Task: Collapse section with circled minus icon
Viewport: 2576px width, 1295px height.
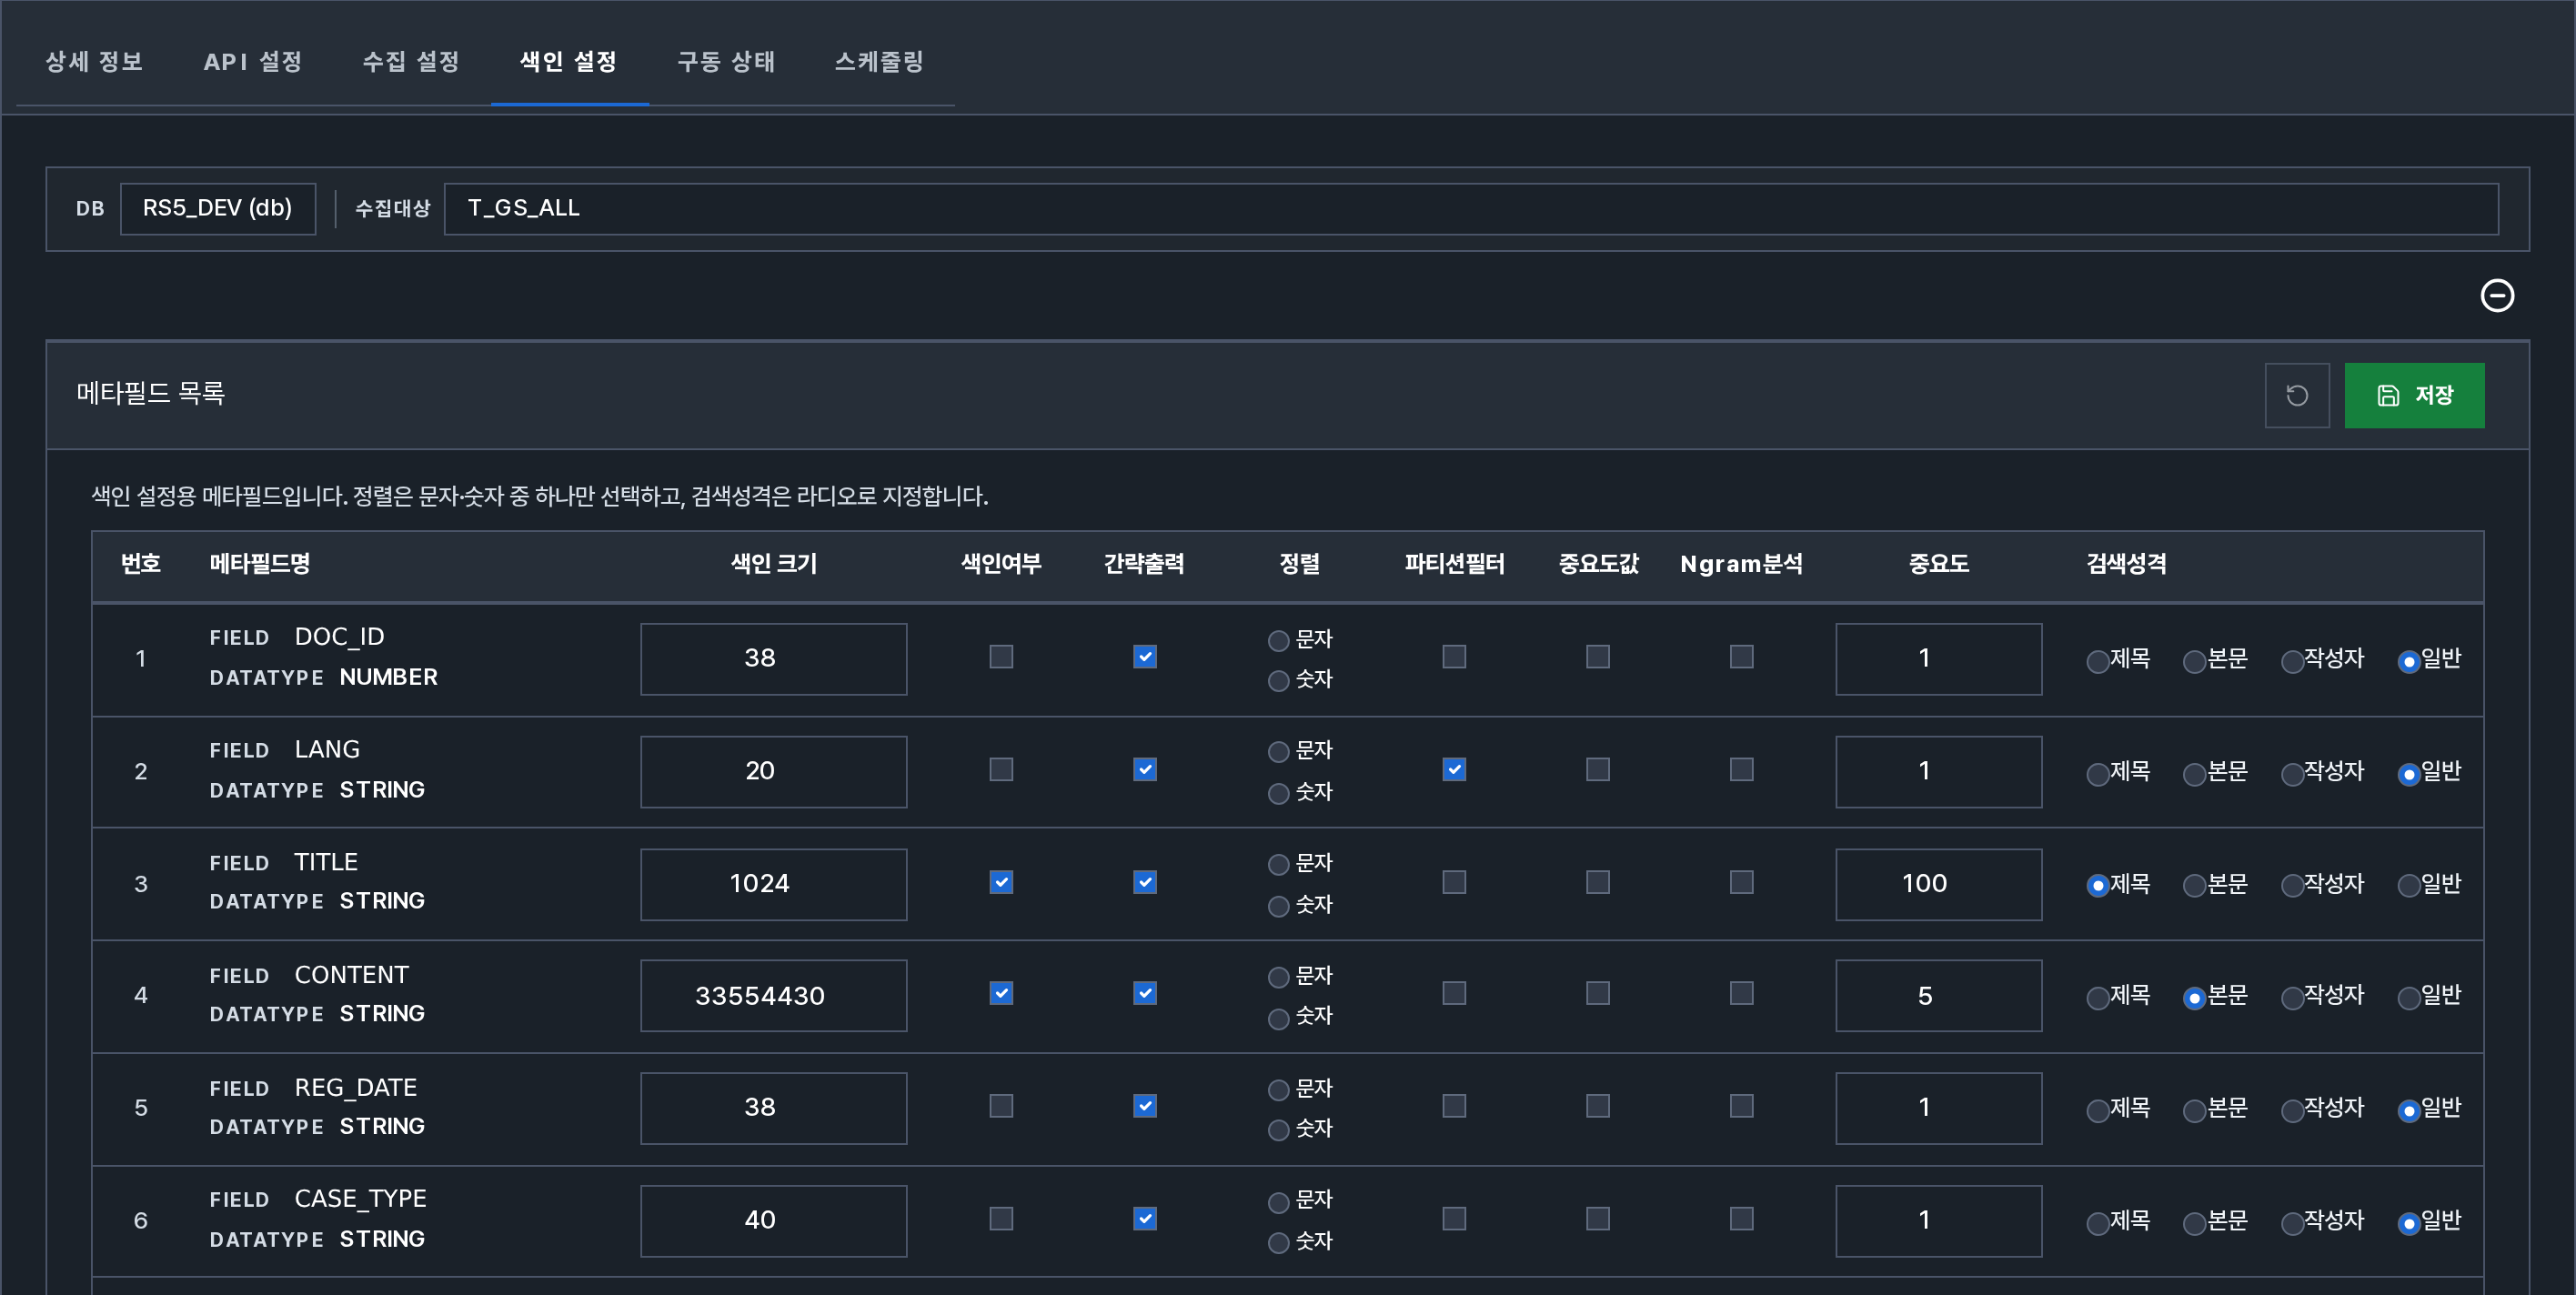Action: point(2496,295)
